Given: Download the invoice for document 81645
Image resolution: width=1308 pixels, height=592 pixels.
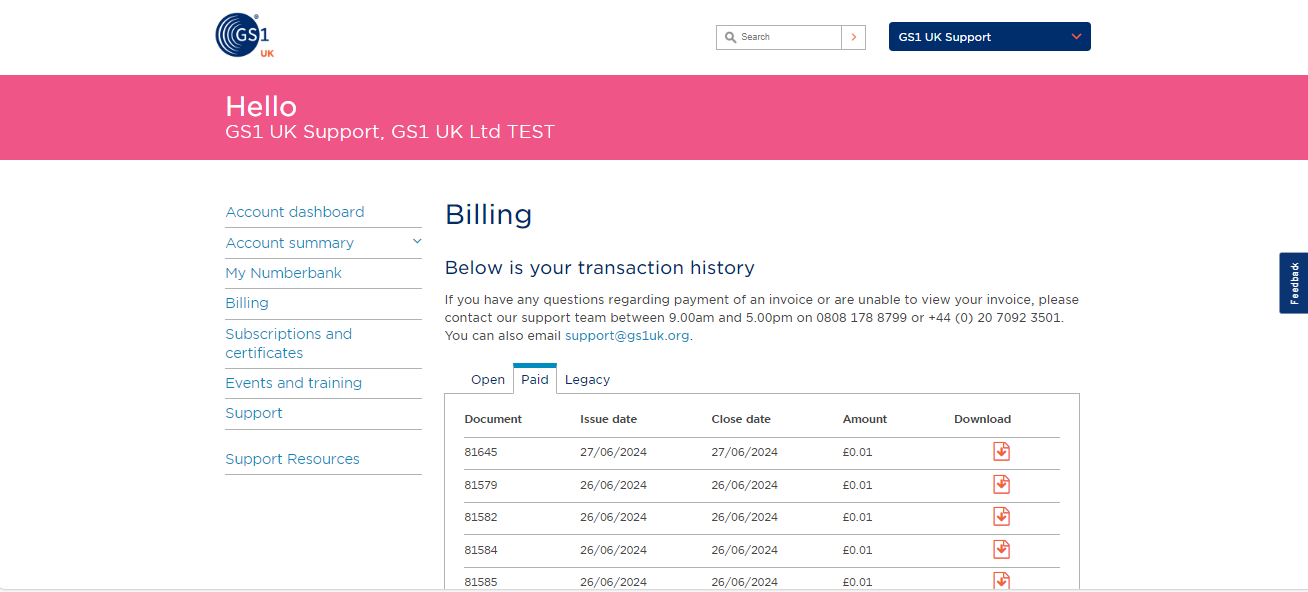Looking at the screenshot, I should pyautogui.click(x=1001, y=451).
